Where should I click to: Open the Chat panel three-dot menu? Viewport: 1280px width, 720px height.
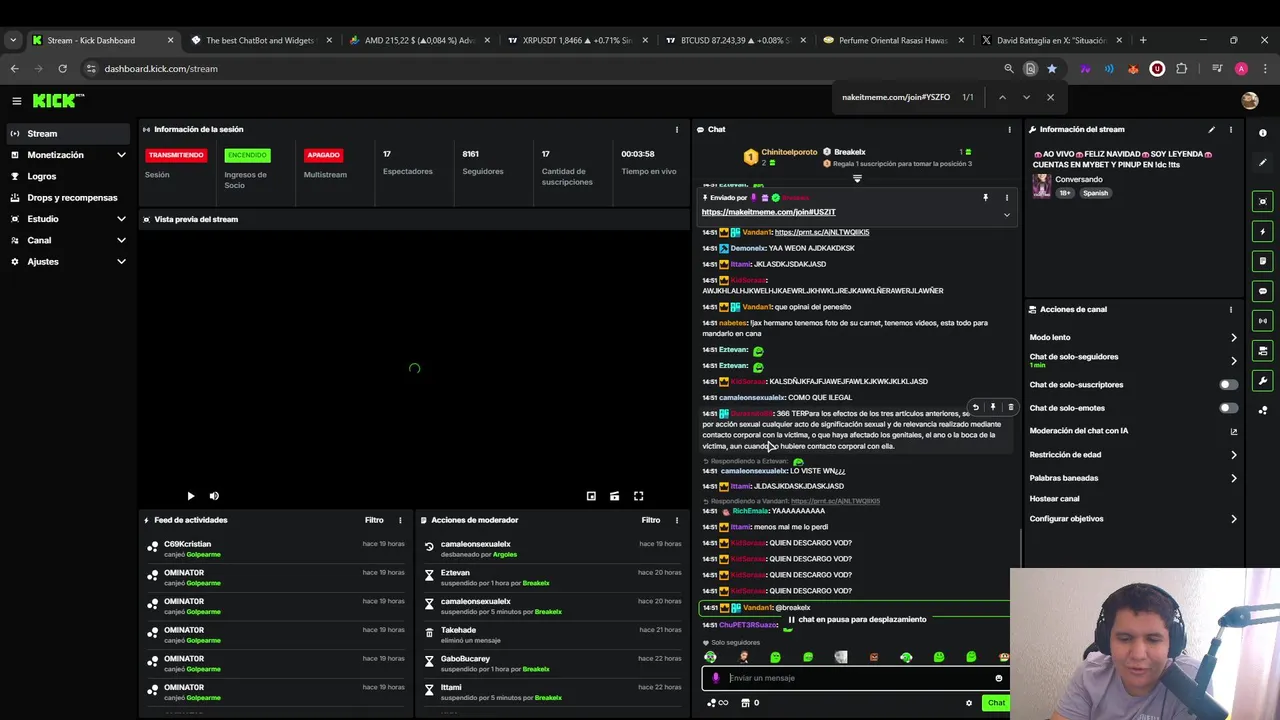pyautogui.click(x=1009, y=129)
